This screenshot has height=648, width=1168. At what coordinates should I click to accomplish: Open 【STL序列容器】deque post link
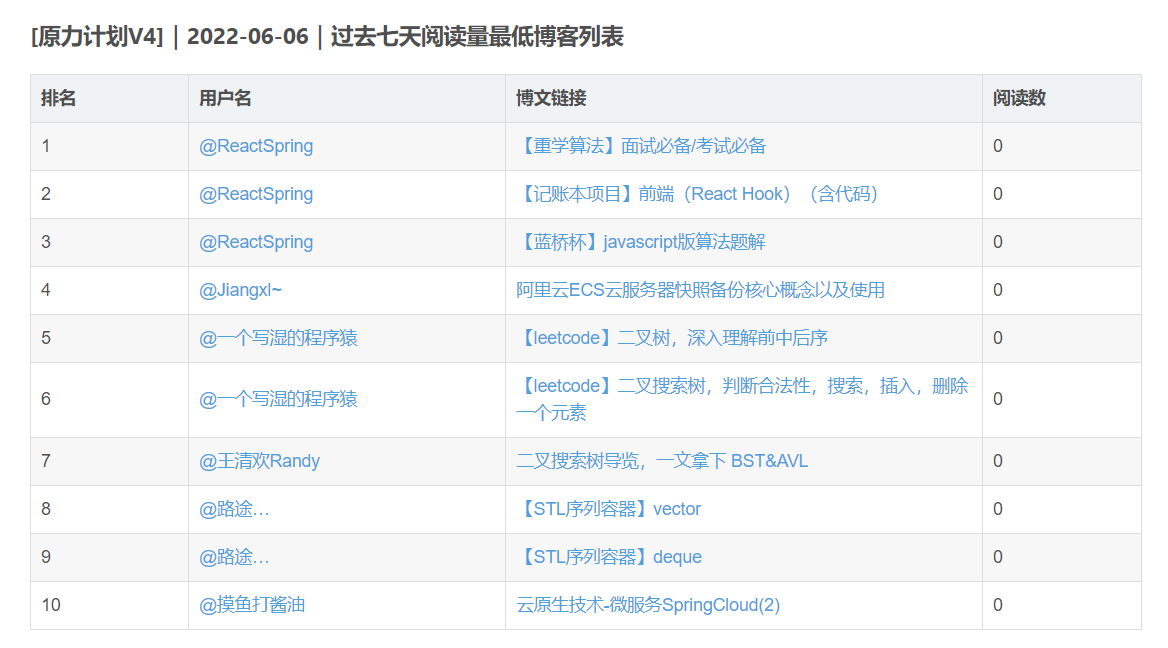pos(609,557)
